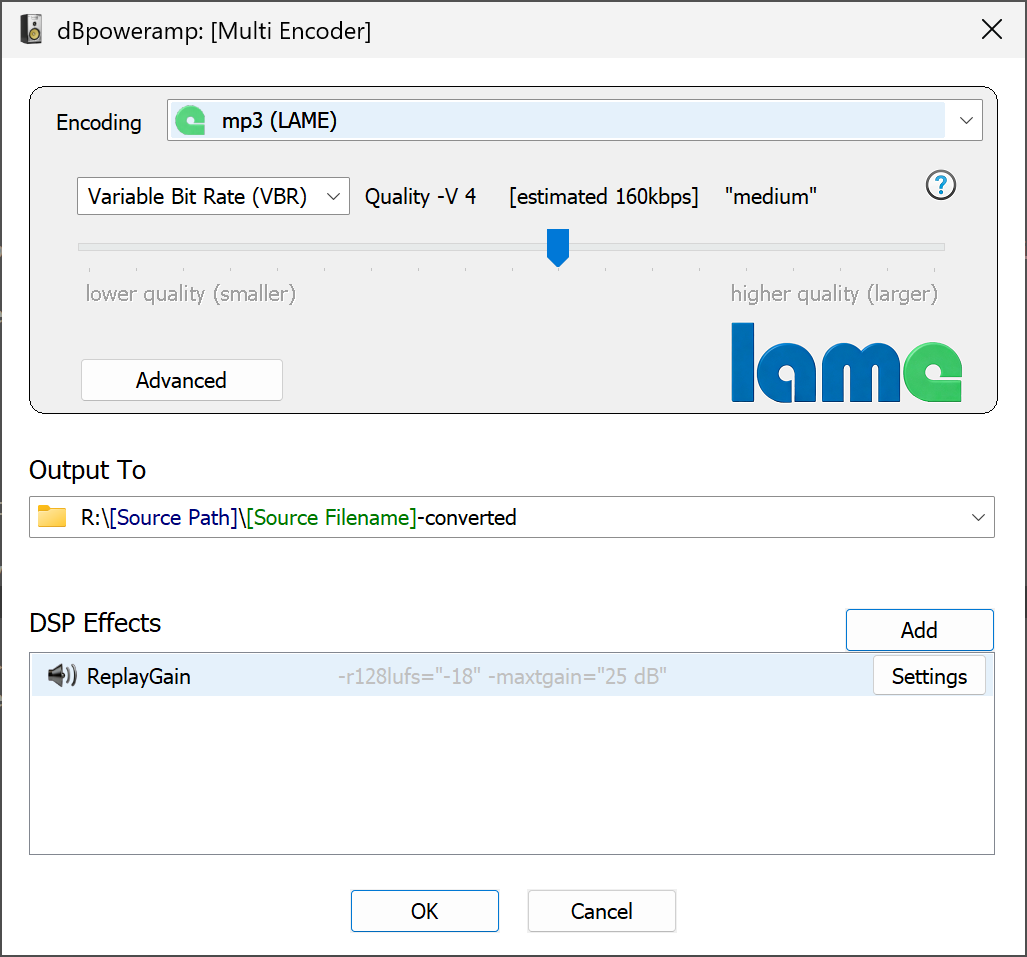Click the ReplayGain speaker icon
Screen dimensions: 1027x957
tap(62, 676)
